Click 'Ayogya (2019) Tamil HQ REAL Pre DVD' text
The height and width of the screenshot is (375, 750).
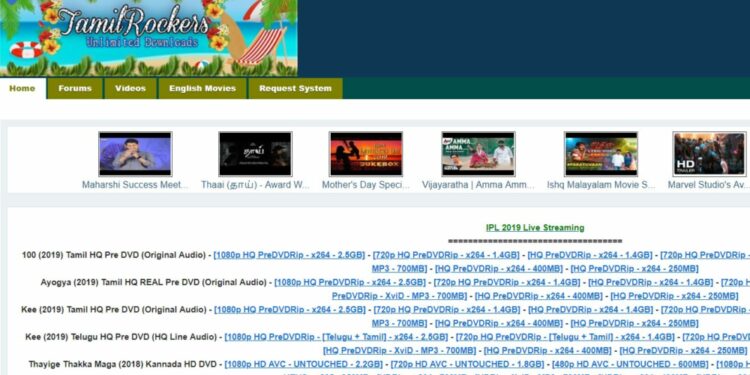coord(154,283)
